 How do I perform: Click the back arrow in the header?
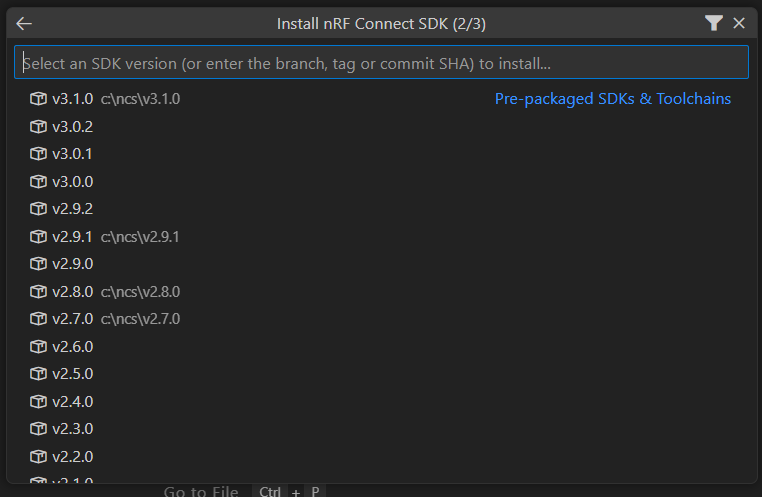24,23
